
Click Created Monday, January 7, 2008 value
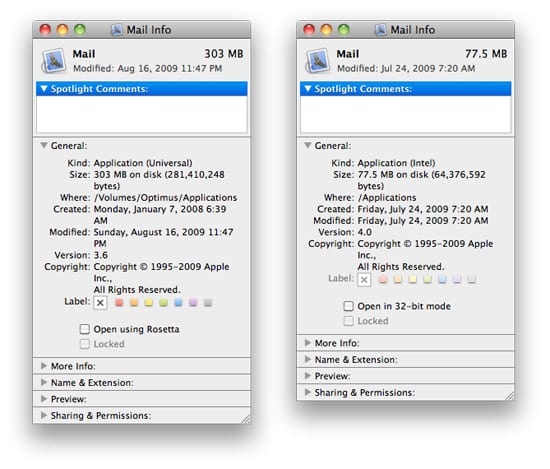coord(160,215)
